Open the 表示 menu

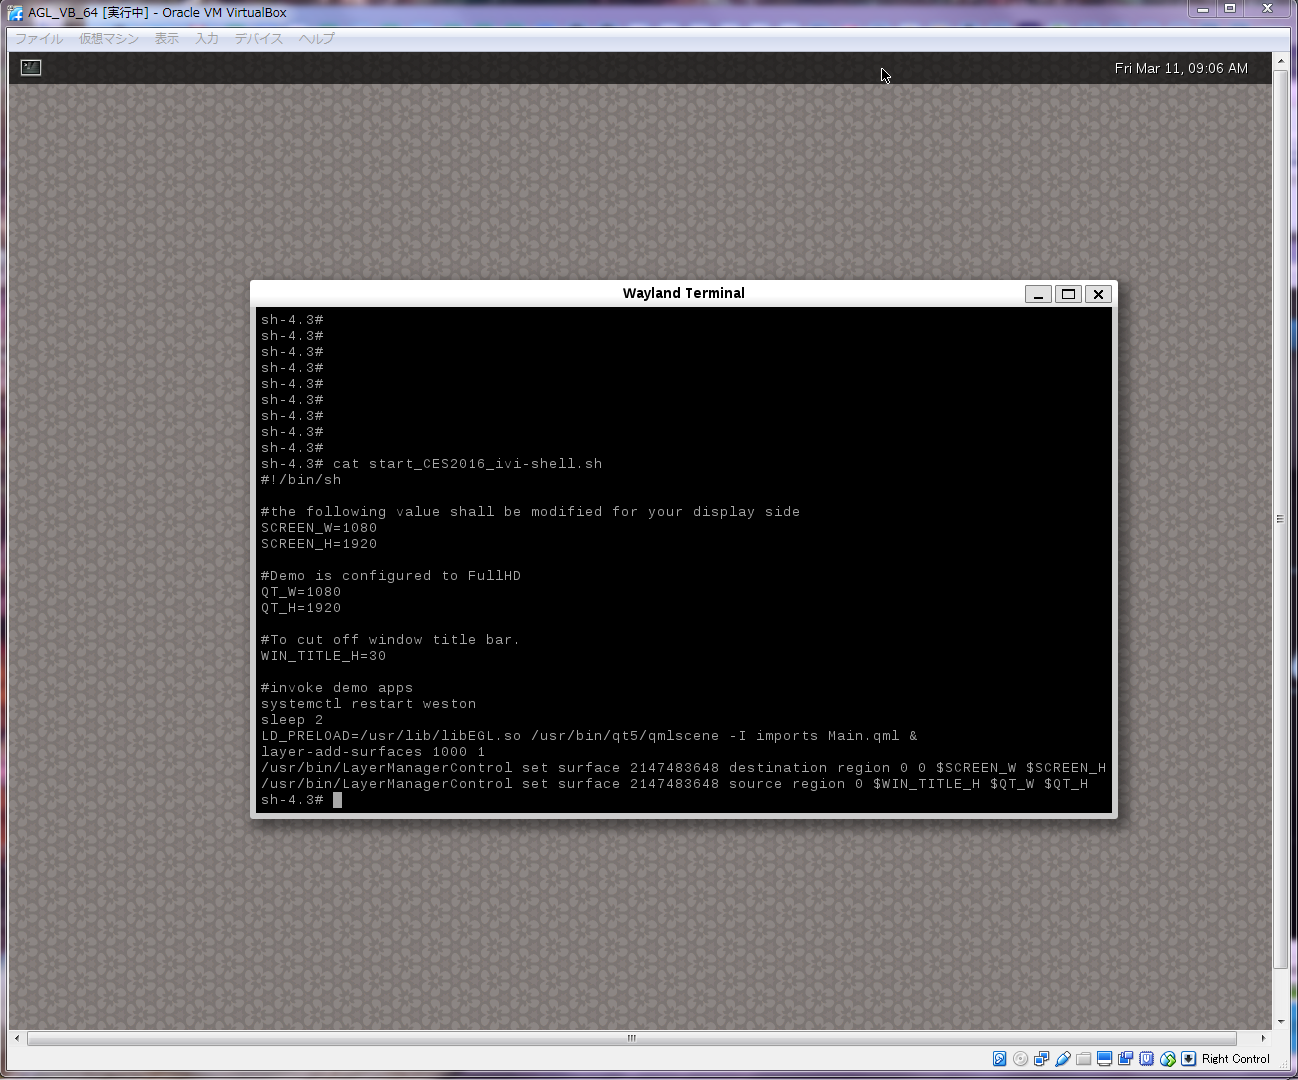click(166, 38)
